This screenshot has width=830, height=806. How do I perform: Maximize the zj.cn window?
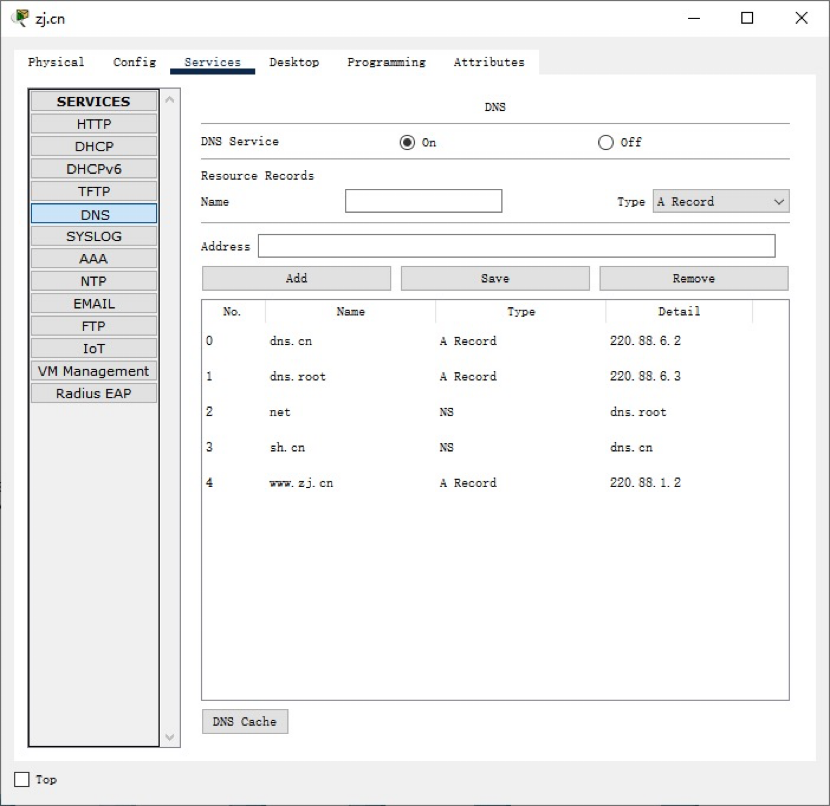(x=747, y=18)
